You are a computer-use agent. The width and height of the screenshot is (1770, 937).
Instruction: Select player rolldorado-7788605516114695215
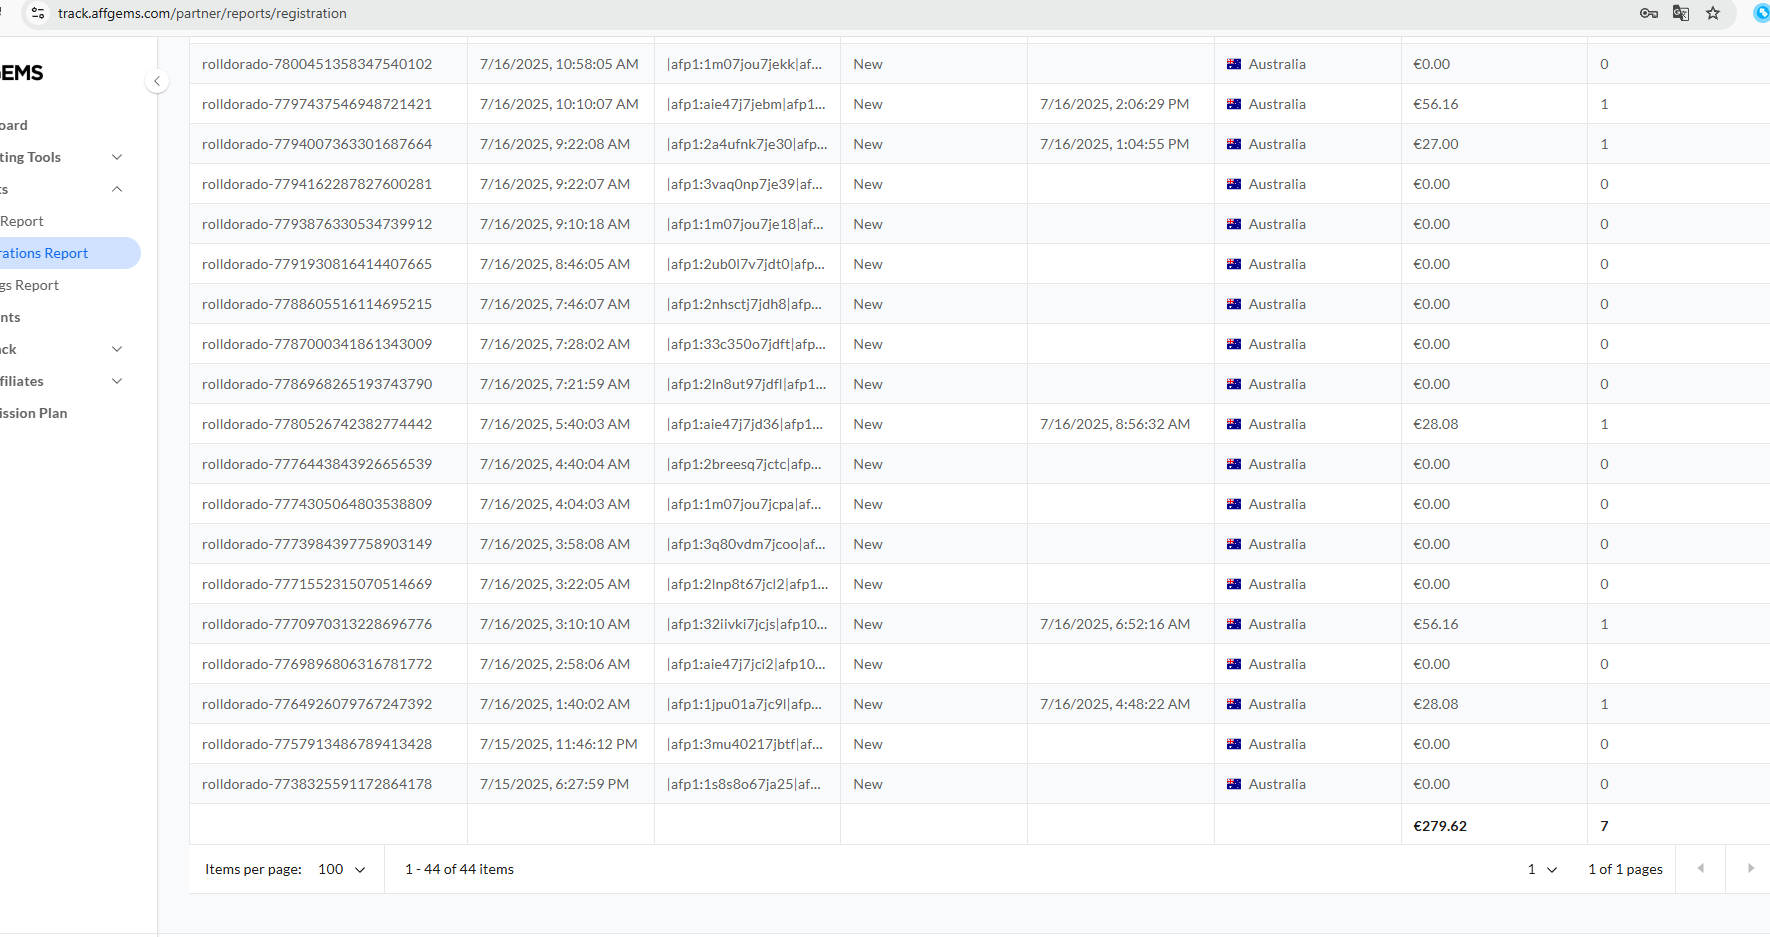[x=317, y=304]
